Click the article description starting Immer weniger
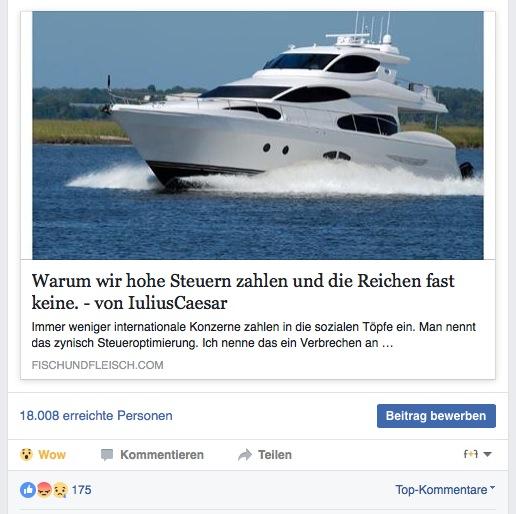This screenshot has height=514, width=516. pyautogui.click(x=253, y=335)
